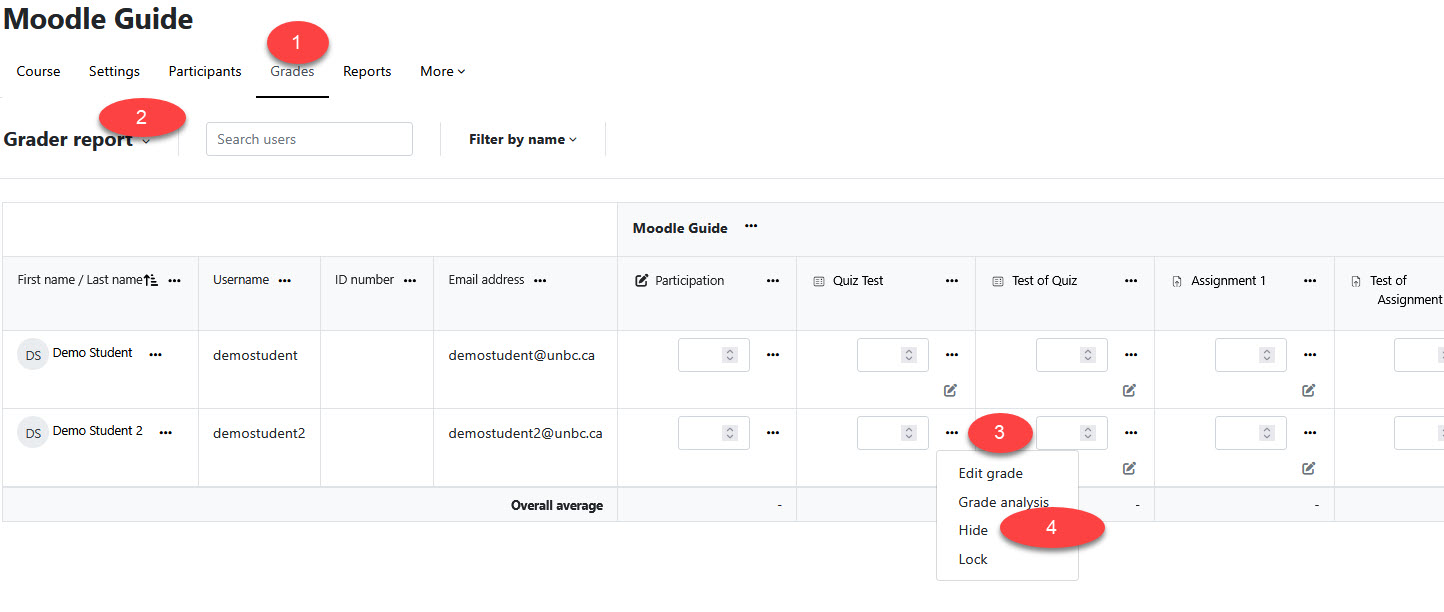Screen dimensions: 1444x612
Task: Select Lock in the grade context menu
Action: click(x=973, y=560)
